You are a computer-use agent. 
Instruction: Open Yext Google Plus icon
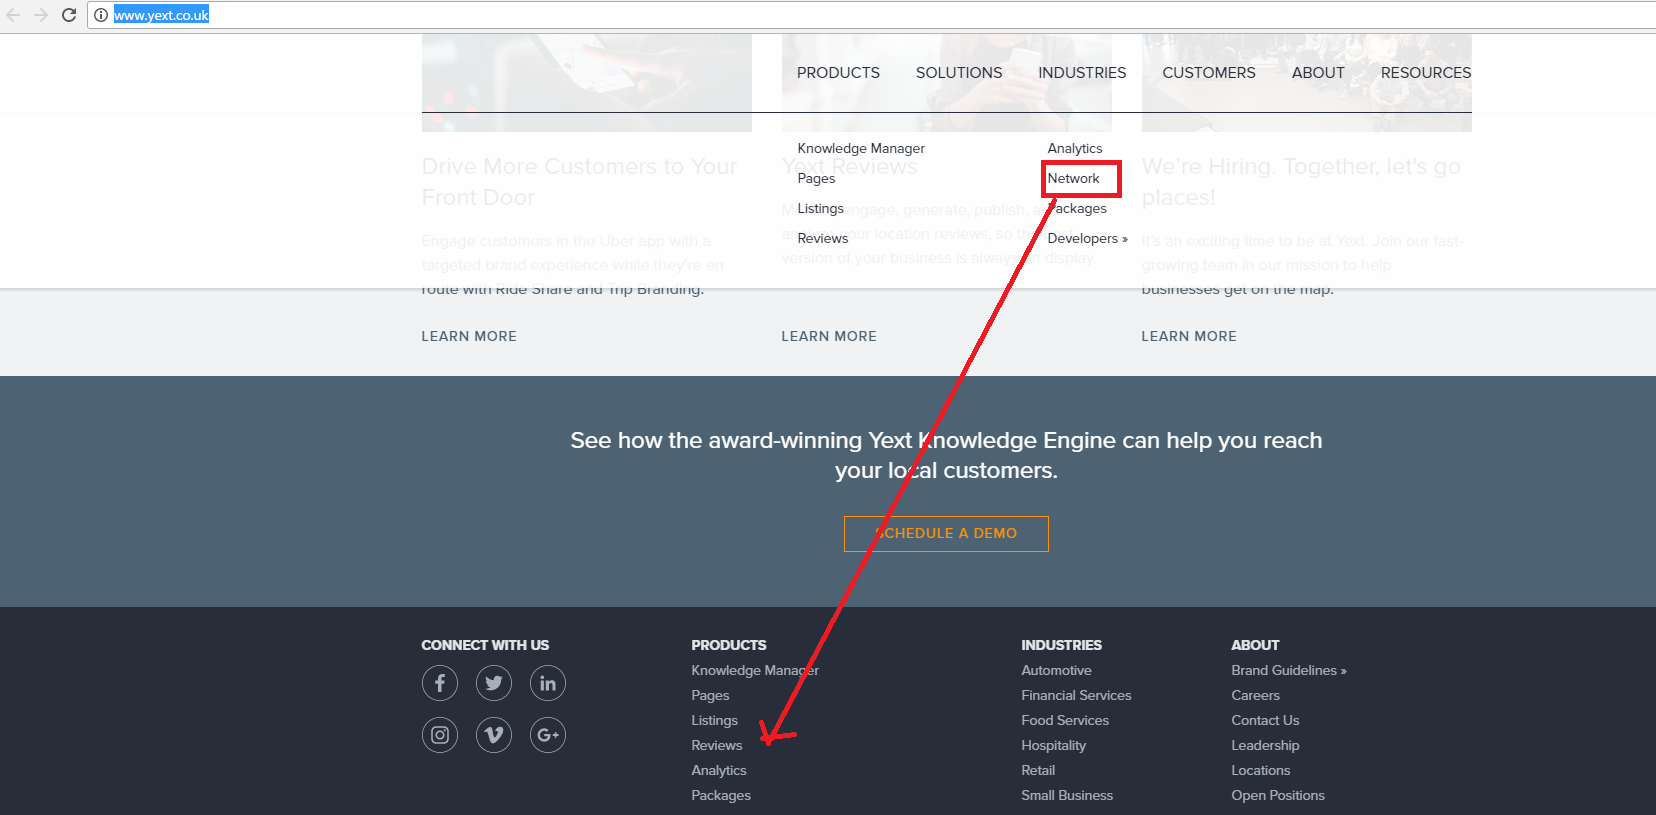pos(548,735)
